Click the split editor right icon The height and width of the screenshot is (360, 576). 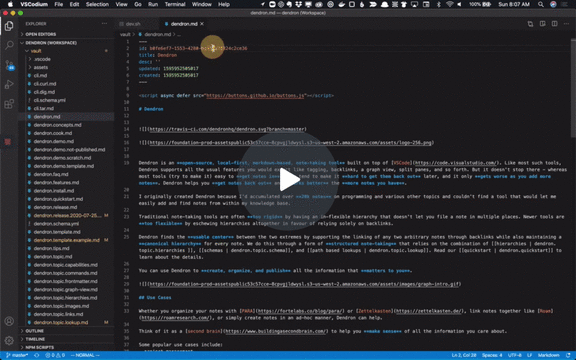pos(554,24)
